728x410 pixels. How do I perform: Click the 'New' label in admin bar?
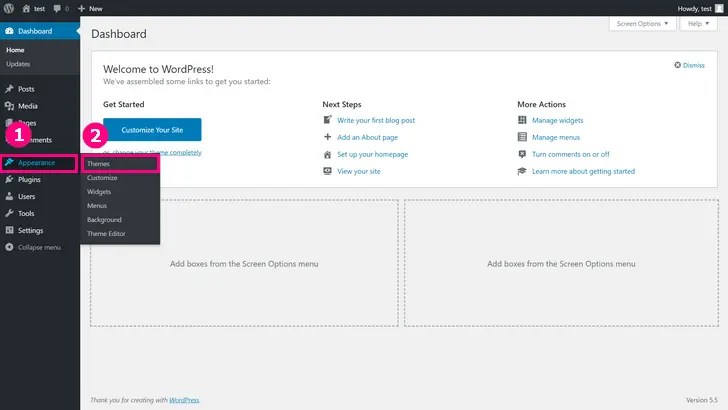click(x=96, y=8)
